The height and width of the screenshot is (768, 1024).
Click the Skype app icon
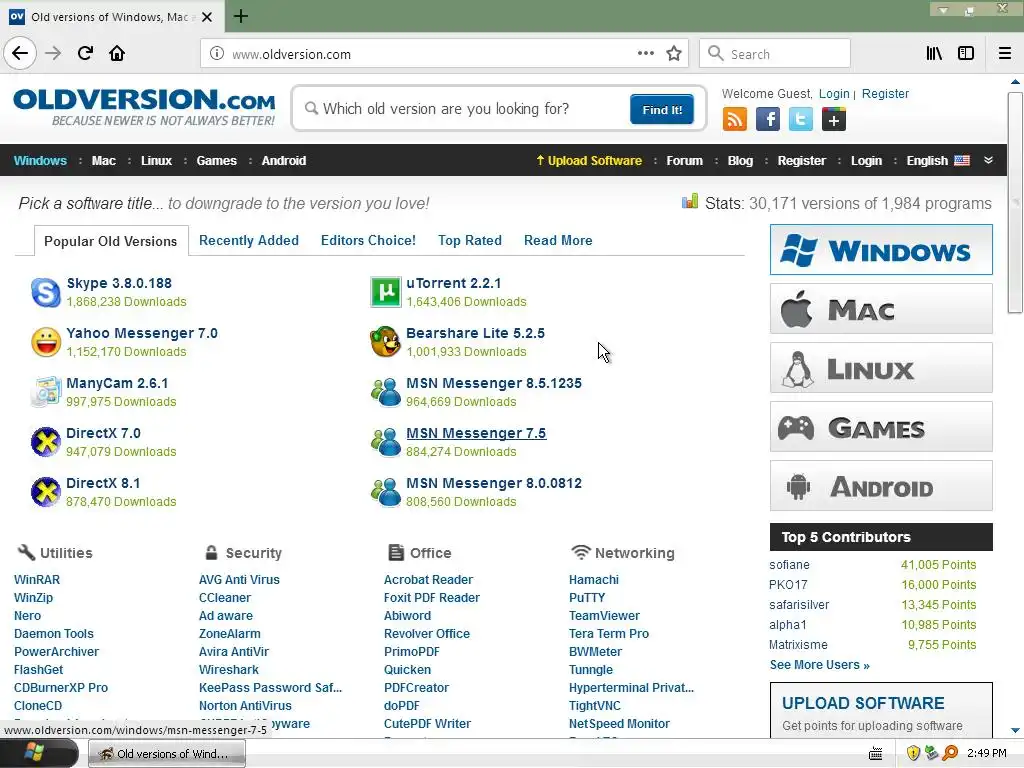pos(46,292)
